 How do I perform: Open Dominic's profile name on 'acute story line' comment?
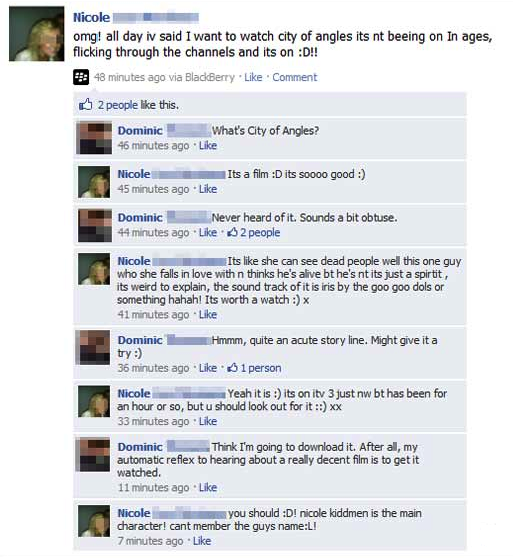[140, 340]
